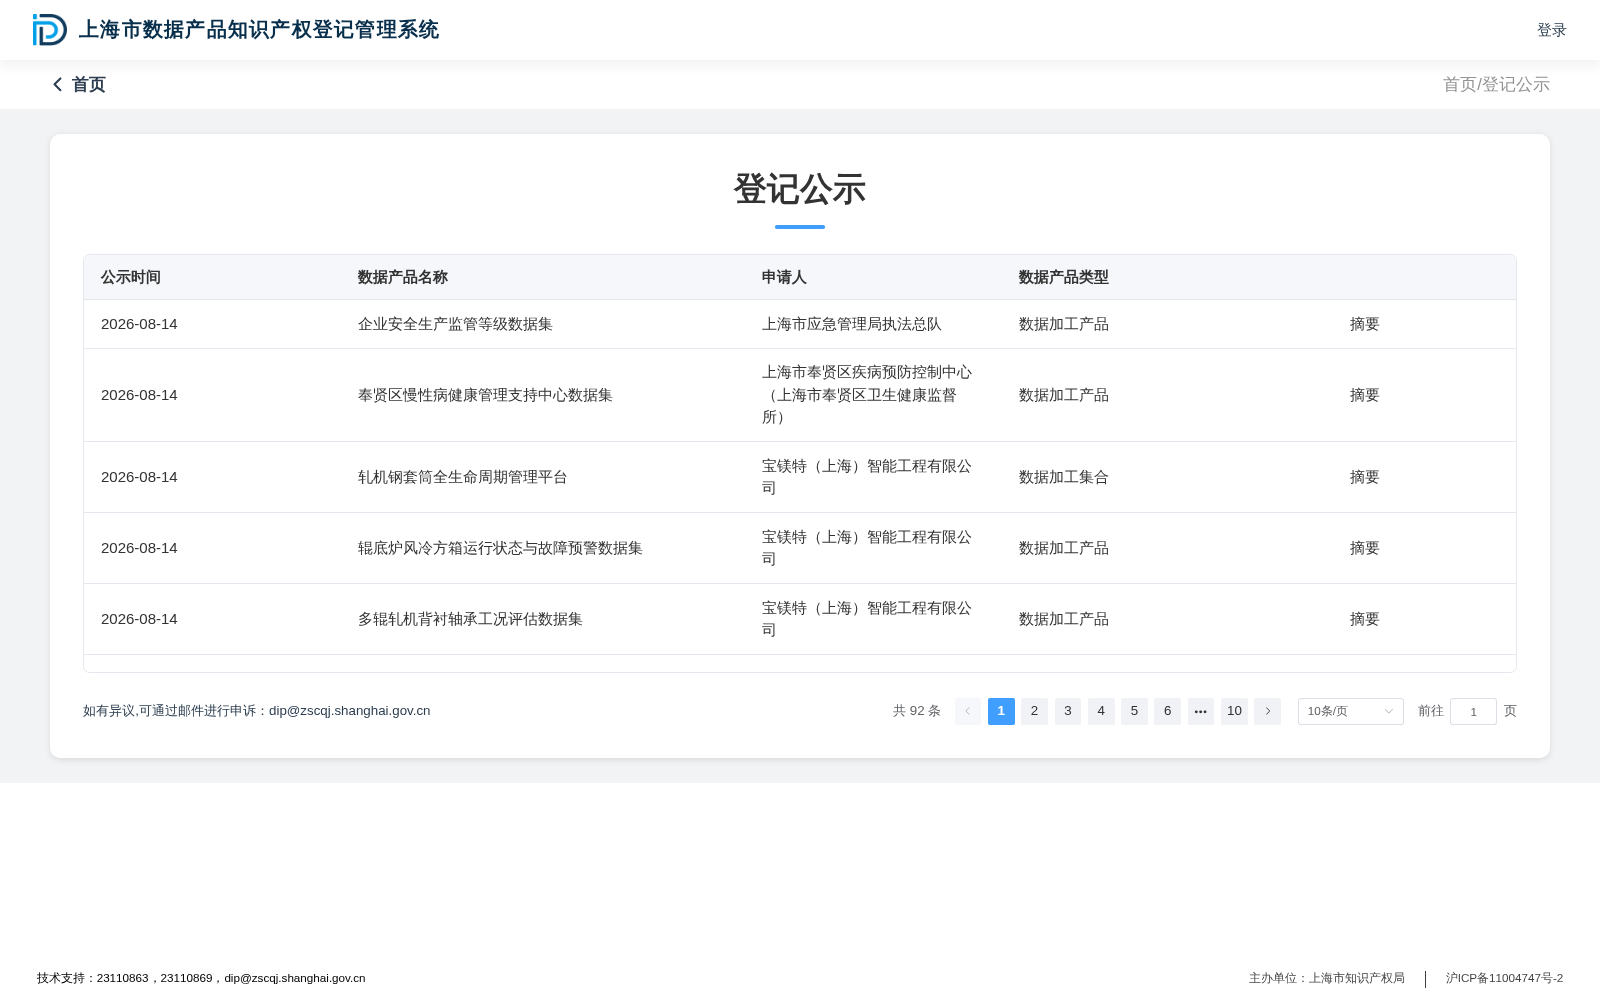Viewport: 1600px width, 1000px height.
Task: Click the 沪ICP备11004747号-2 footer link
Action: [x=1504, y=978]
